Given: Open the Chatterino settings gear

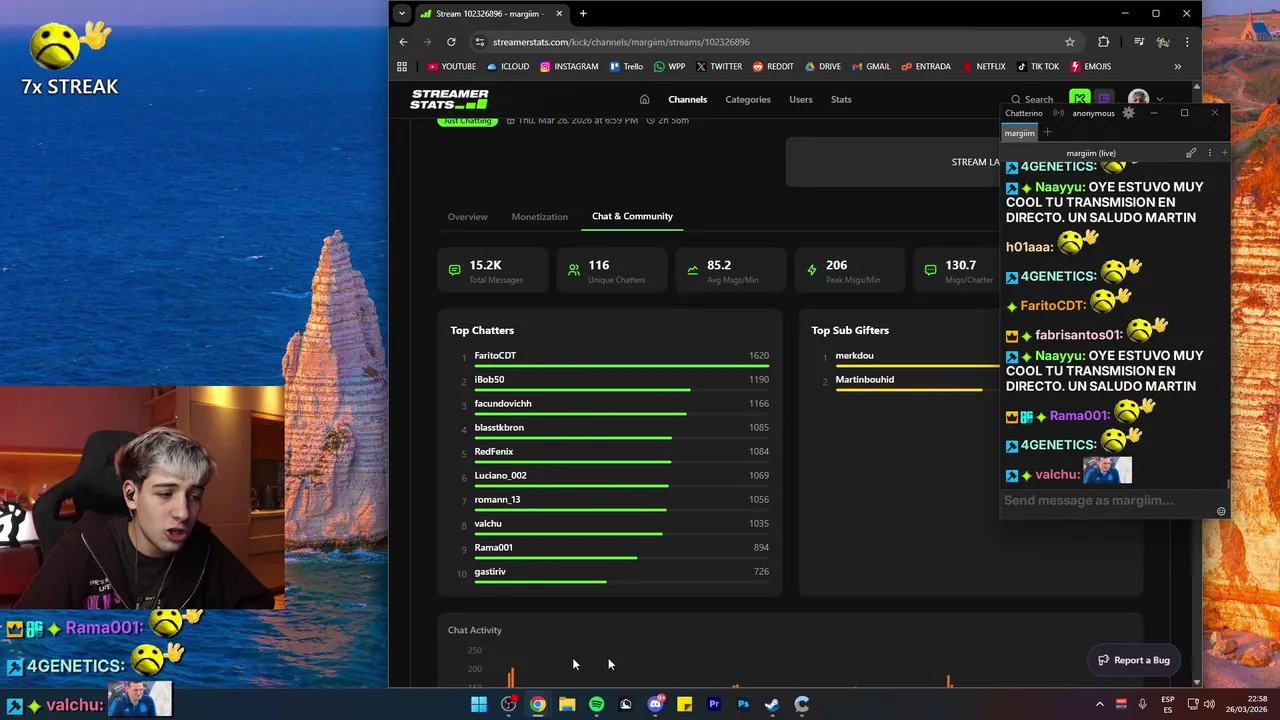Looking at the screenshot, I should tap(1129, 113).
